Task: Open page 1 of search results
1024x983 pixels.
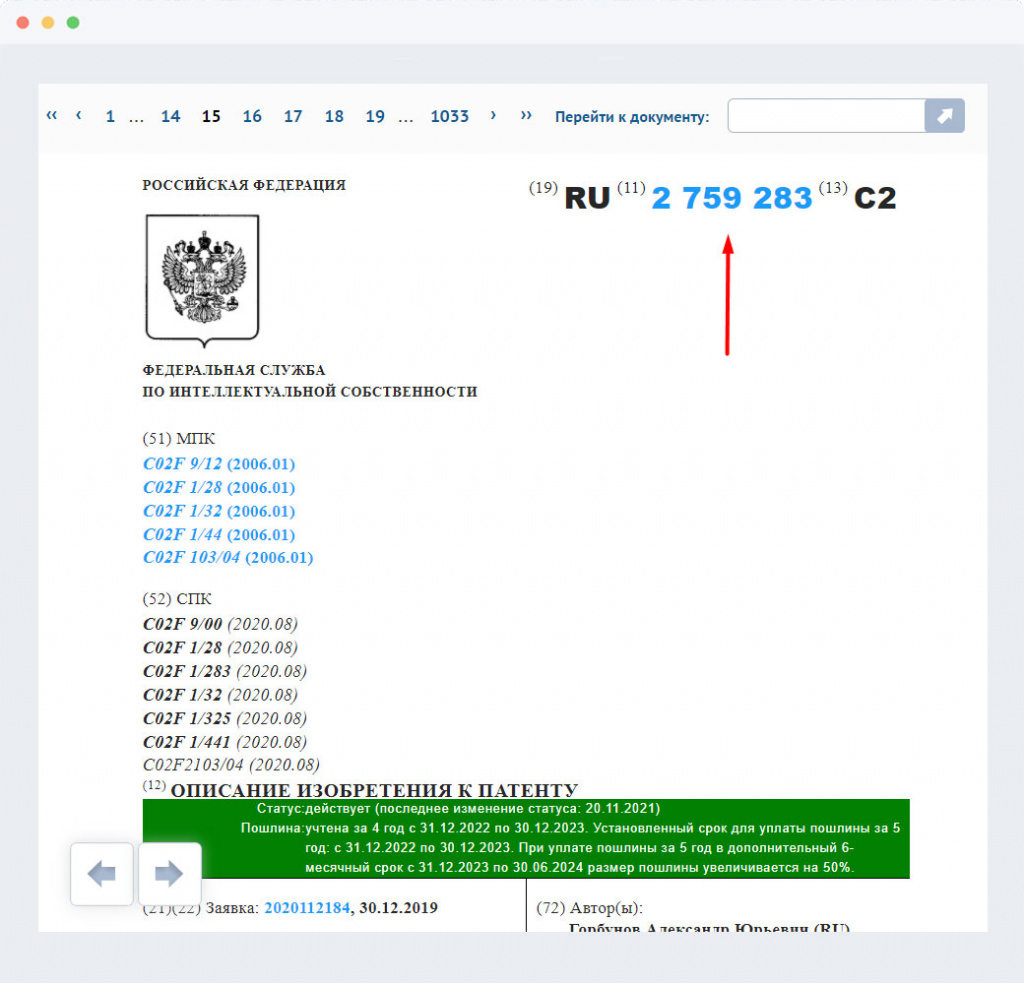Action: [x=109, y=116]
